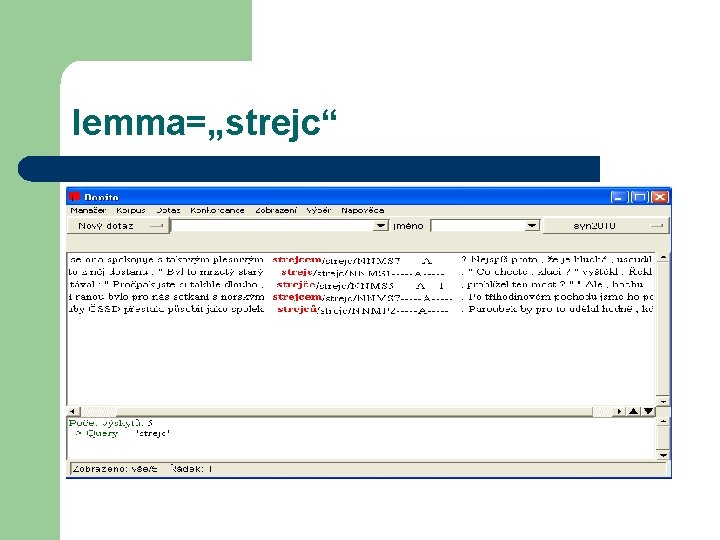Select the red keyword strejče
Screen dimensions: 720x540
pyautogui.click(x=296, y=285)
